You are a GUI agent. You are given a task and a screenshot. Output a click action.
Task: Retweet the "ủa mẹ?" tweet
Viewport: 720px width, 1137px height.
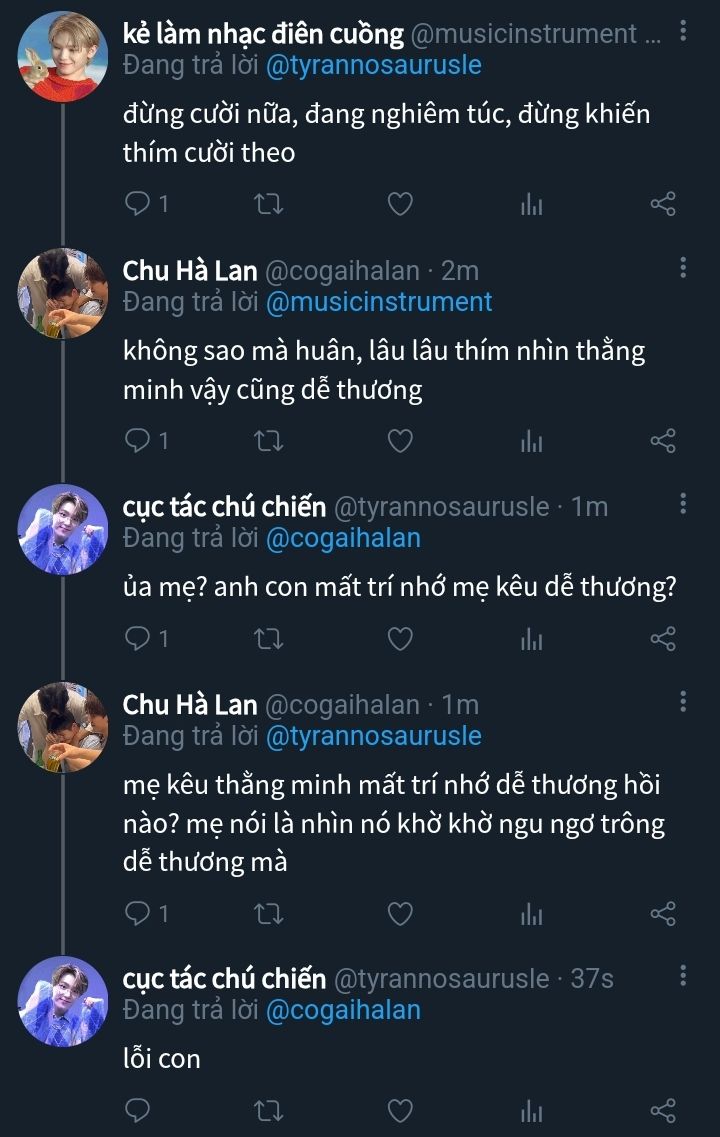pos(269,638)
